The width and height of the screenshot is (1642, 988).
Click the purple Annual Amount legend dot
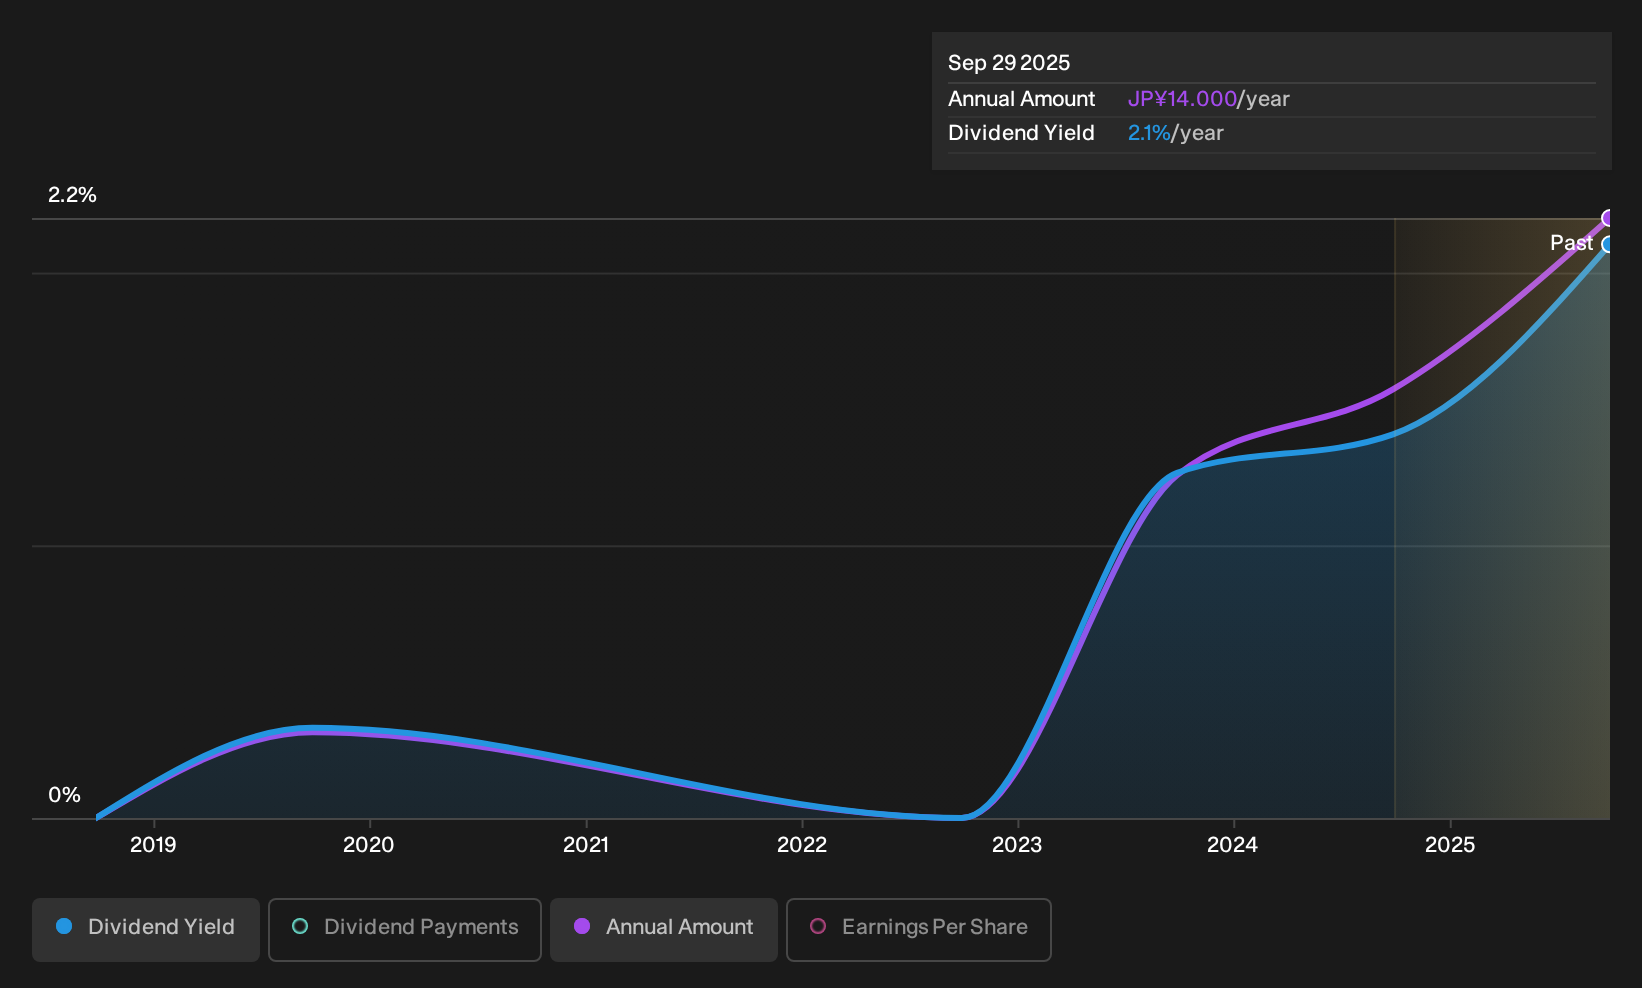coord(582,927)
